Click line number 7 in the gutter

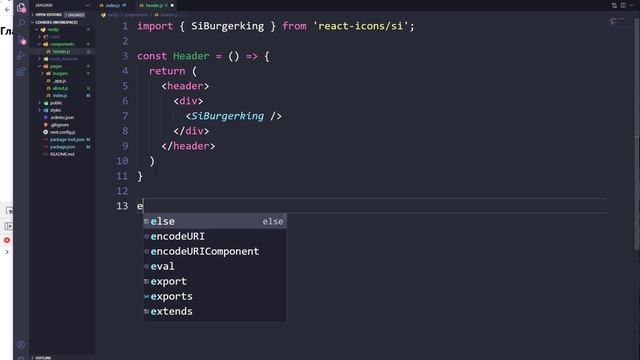point(125,116)
